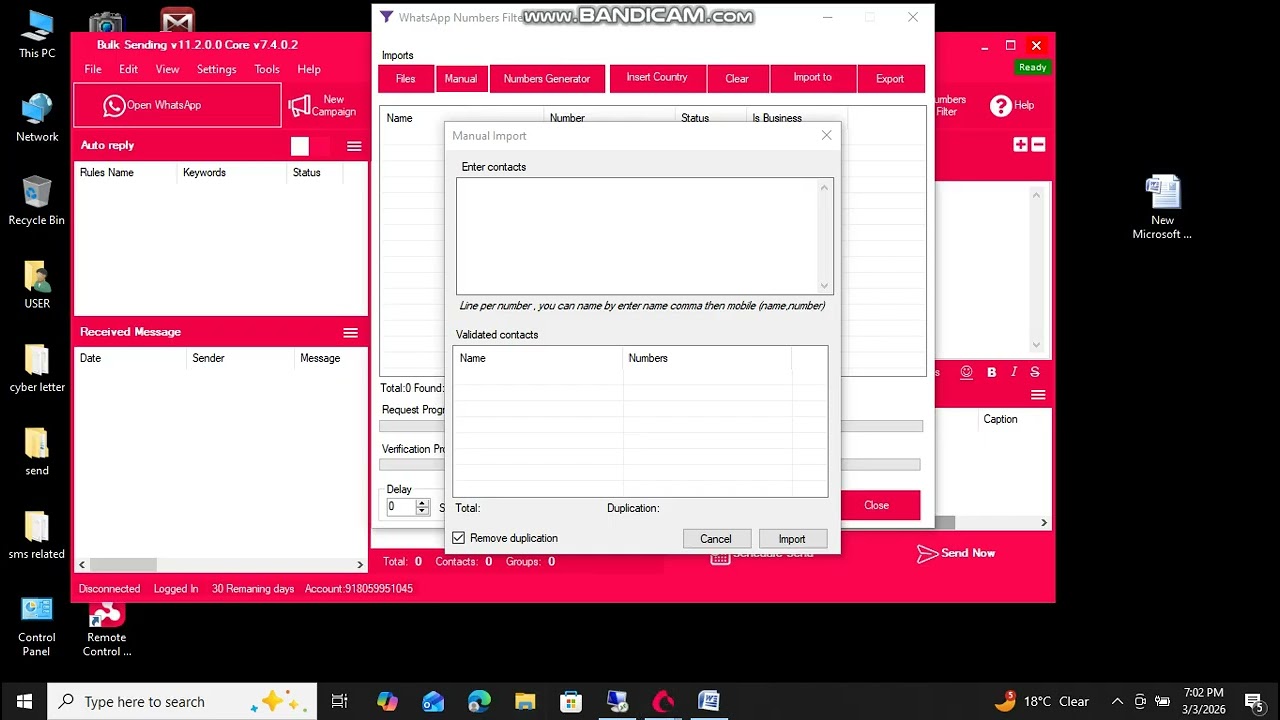This screenshot has width=1280, height=720.
Task: Open the Settings menu in Bulk Sending
Action: pyautogui.click(x=216, y=69)
